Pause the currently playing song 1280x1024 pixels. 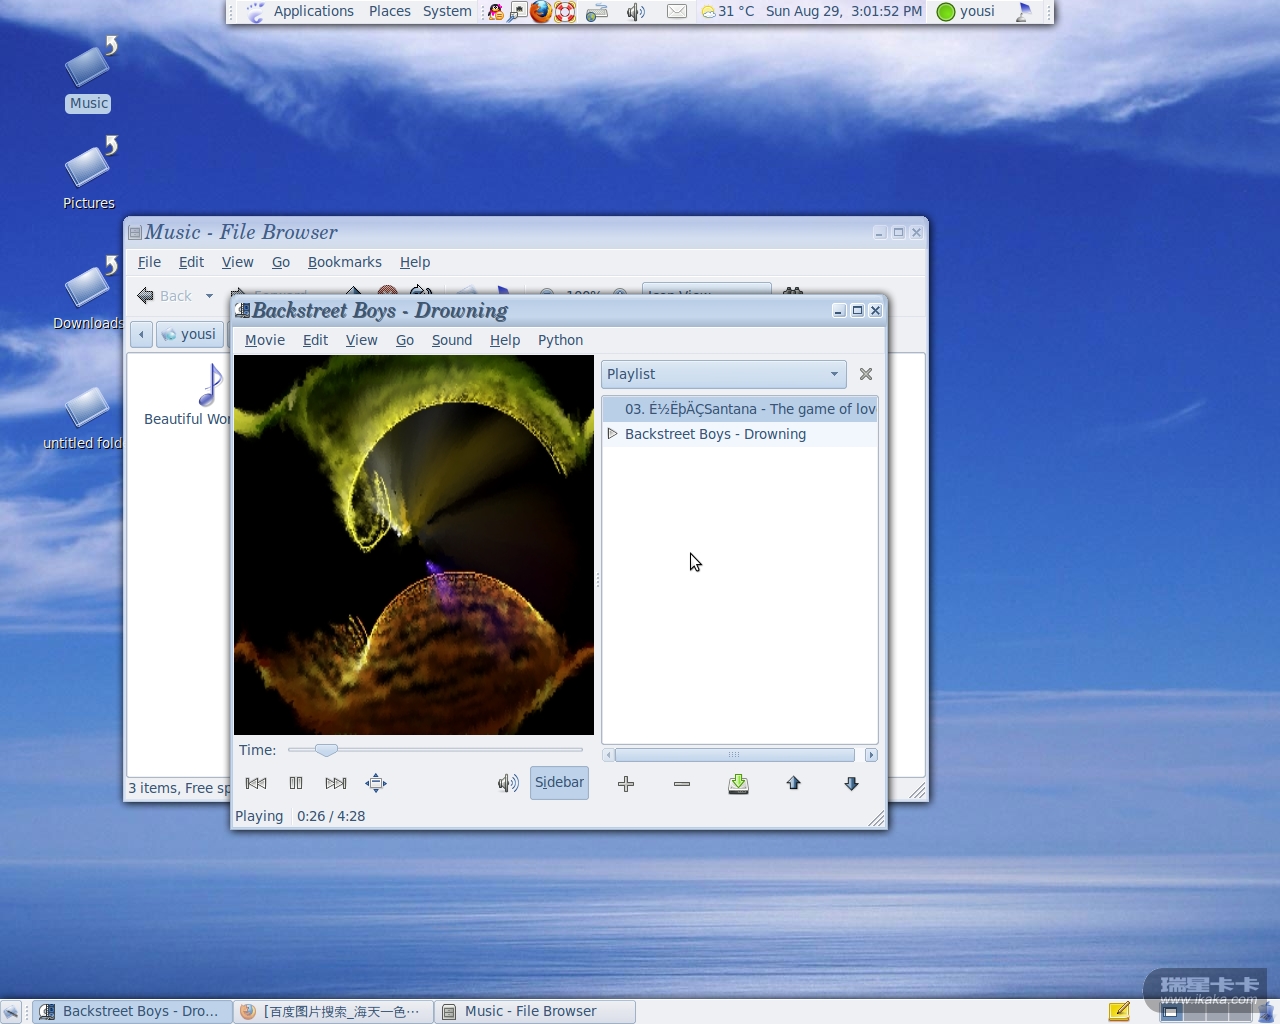pos(296,783)
